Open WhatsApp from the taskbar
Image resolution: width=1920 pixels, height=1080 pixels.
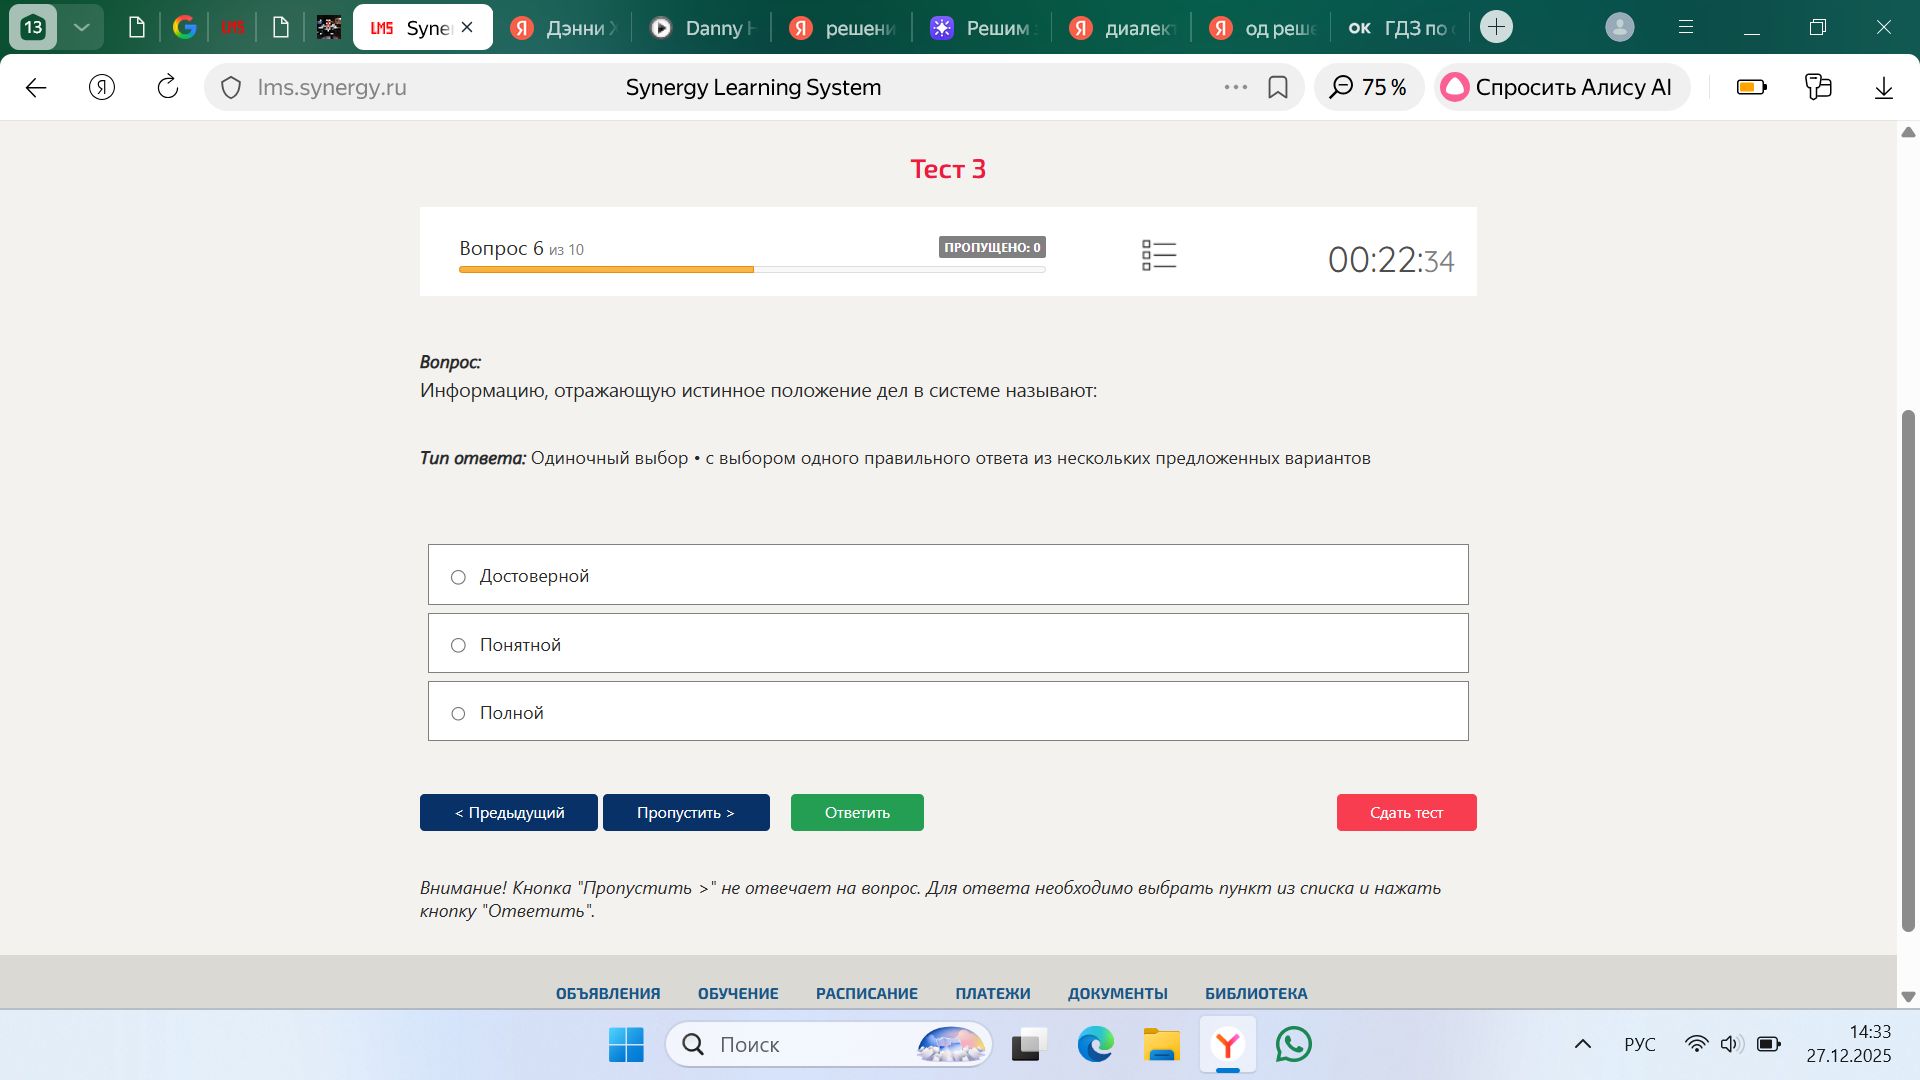tap(1294, 1045)
